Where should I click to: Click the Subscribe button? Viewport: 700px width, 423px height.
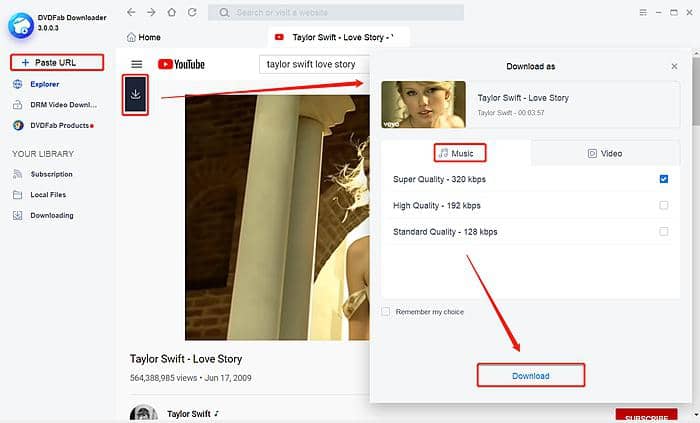pos(646,416)
